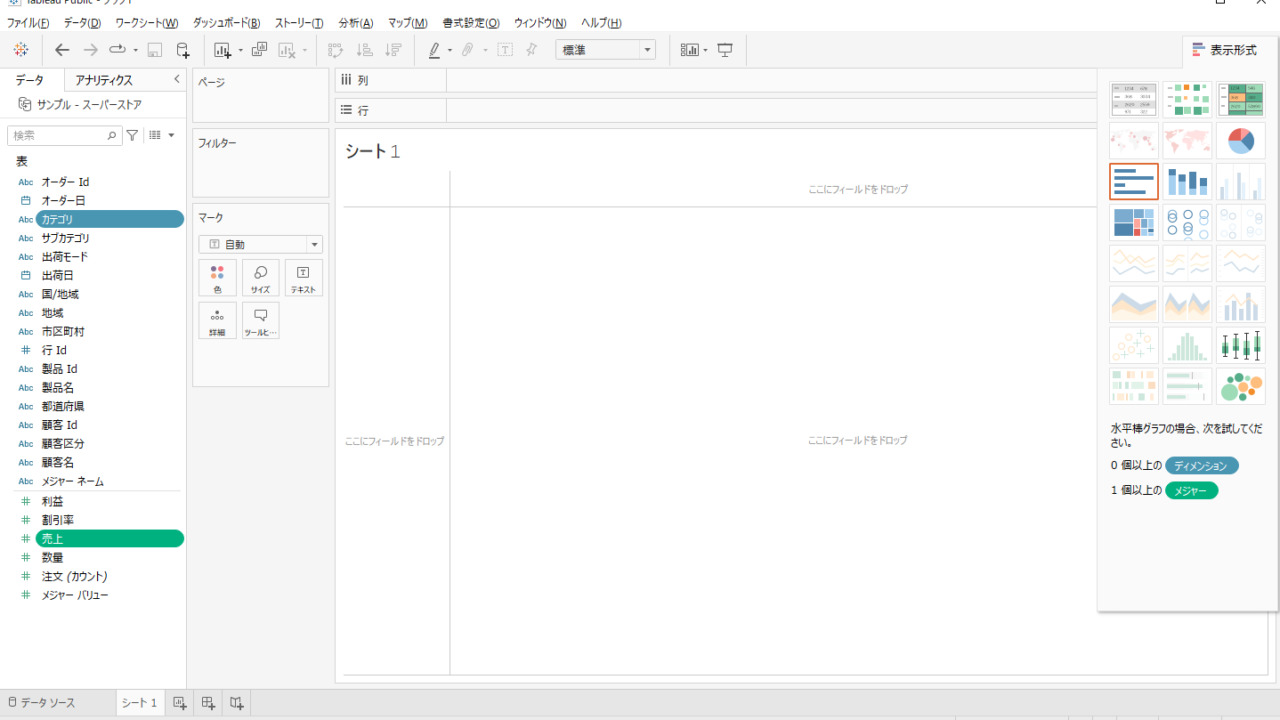Click the Sort ascending toolbar icon
The height and width of the screenshot is (720, 1280).
365,50
